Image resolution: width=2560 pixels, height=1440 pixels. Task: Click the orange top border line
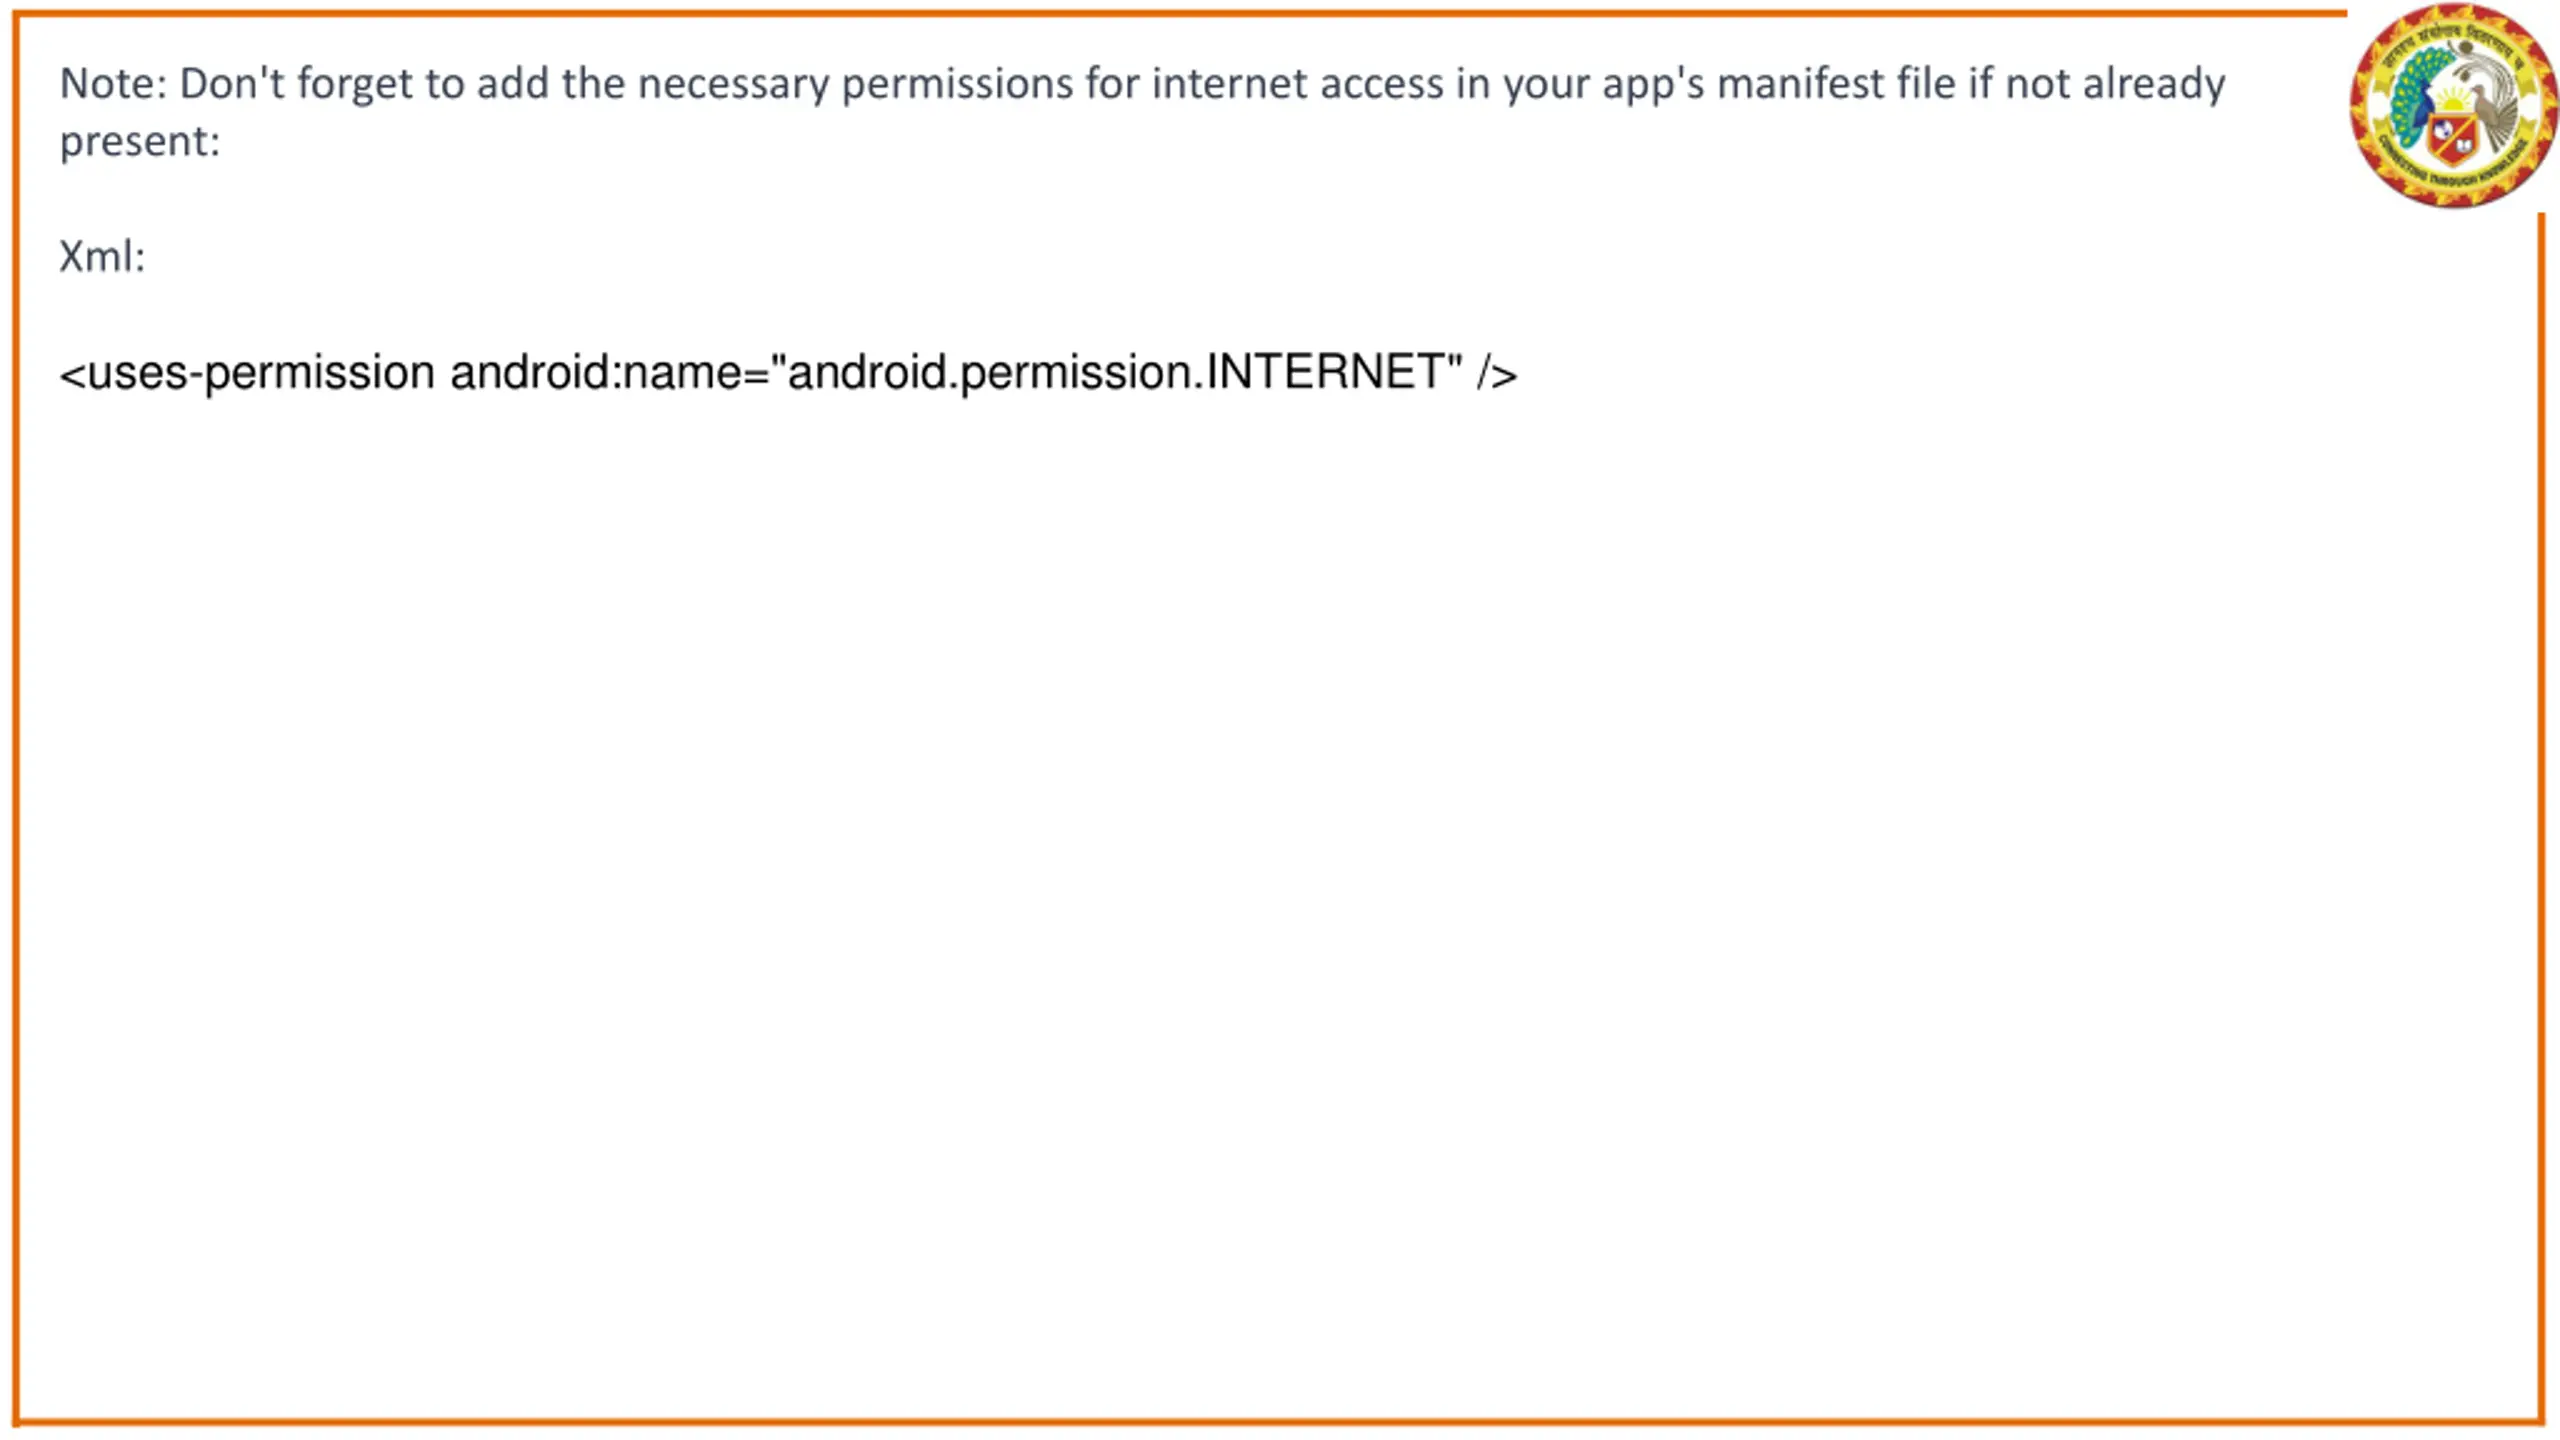point(1180,13)
